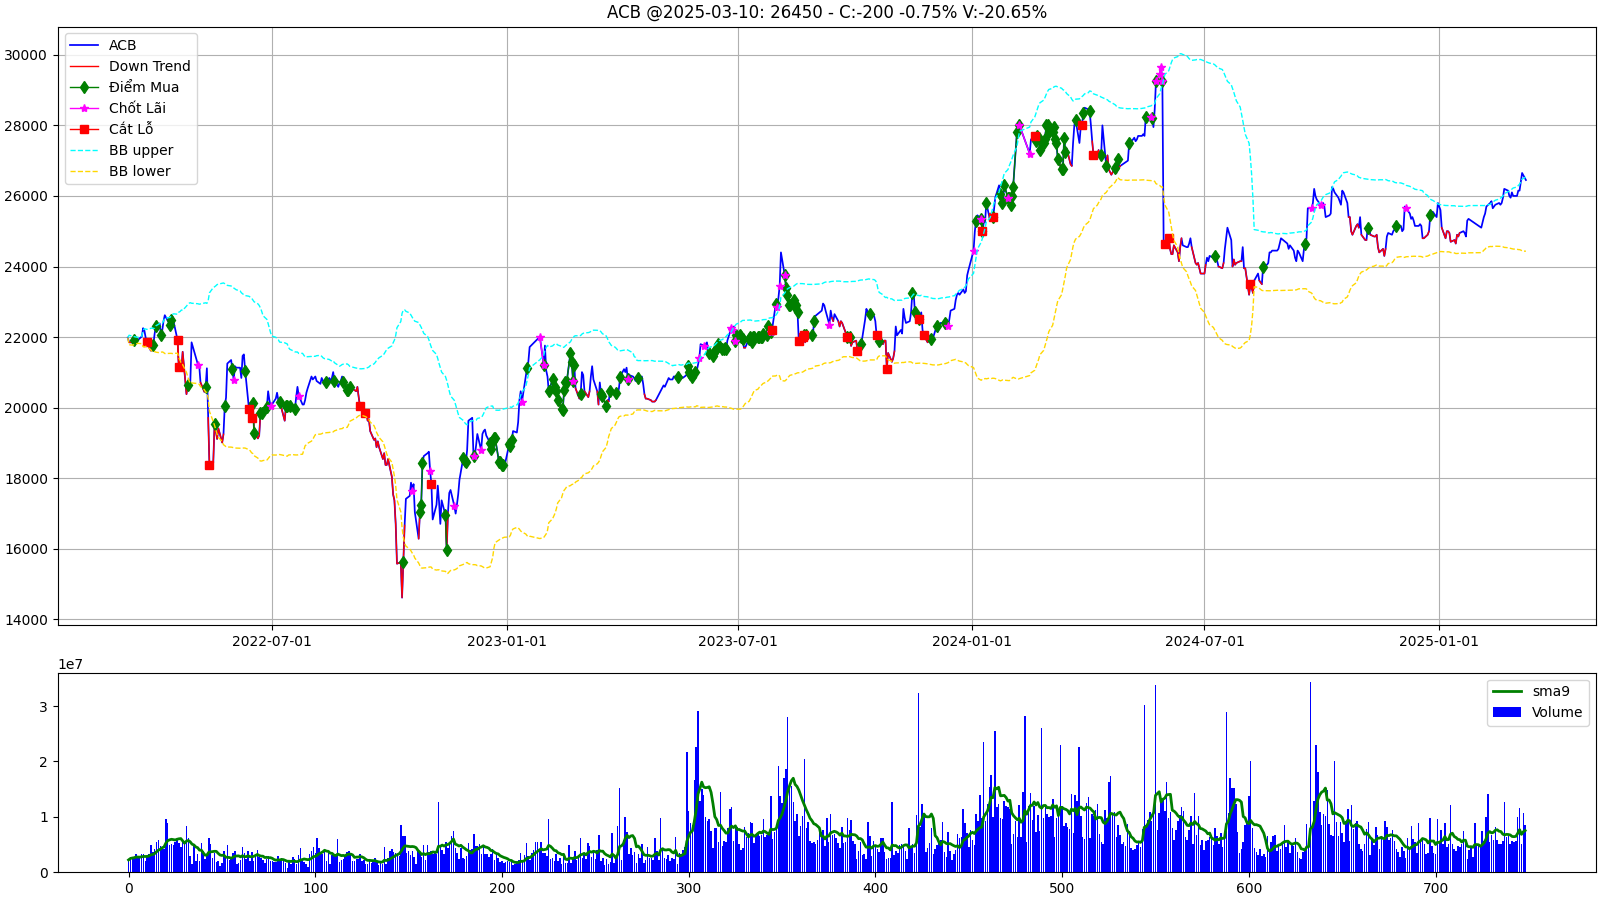Screen dimensions: 1600x900
Task: Click the 2024-01-01 date label
Action: pos(972,641)
